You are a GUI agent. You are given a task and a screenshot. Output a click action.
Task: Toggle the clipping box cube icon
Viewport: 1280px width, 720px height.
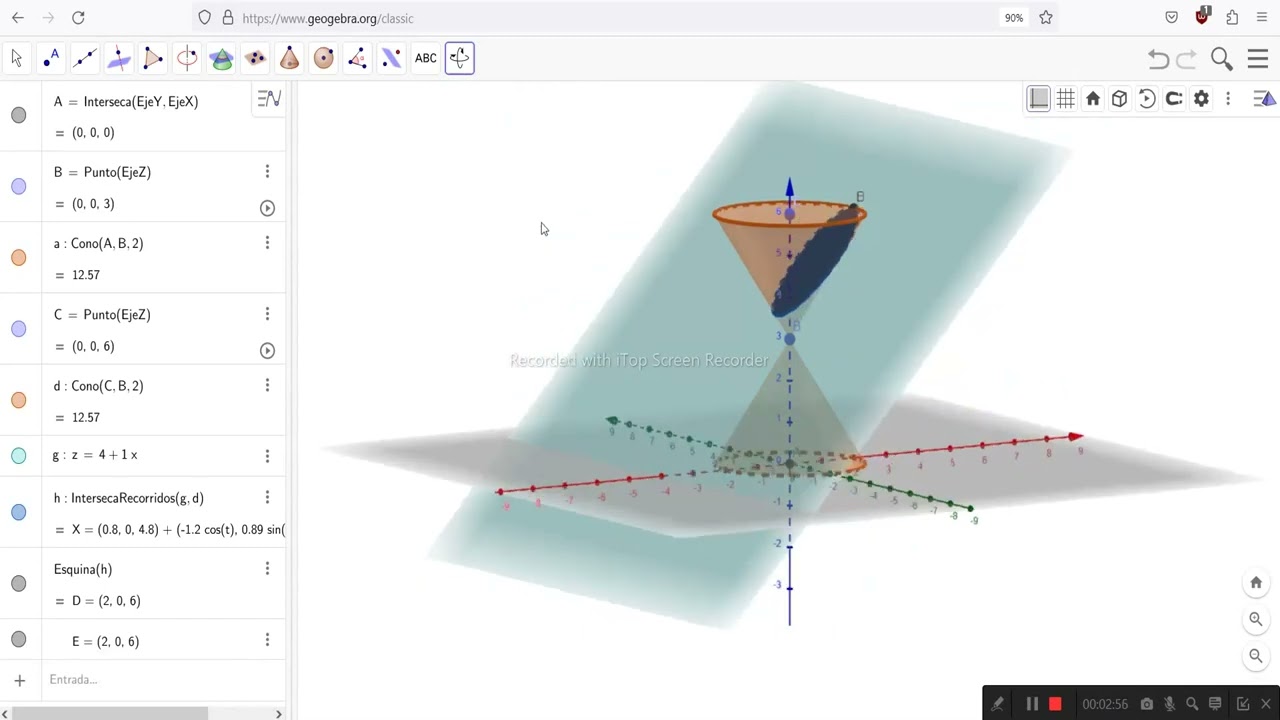1120,98
